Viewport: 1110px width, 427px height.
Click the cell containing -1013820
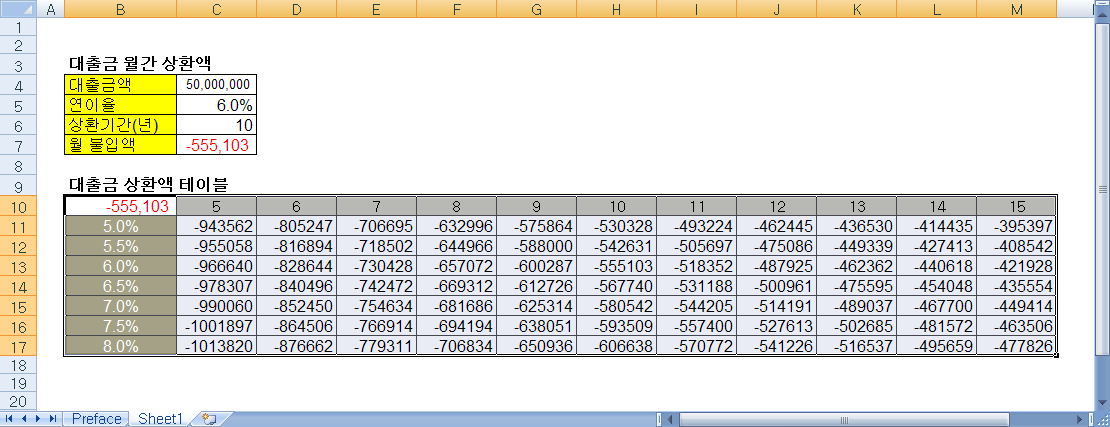[x=217, y=346]
